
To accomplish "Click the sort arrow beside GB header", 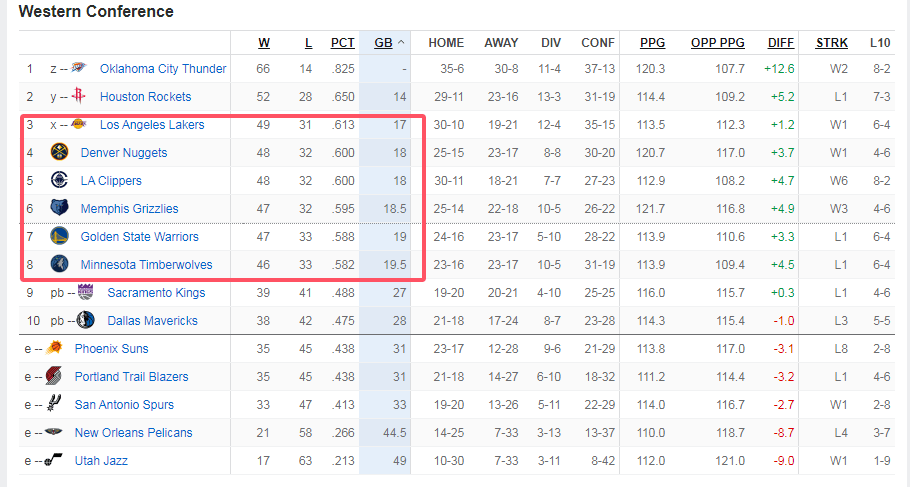I will pyautogui.click(x=401, y=43).
